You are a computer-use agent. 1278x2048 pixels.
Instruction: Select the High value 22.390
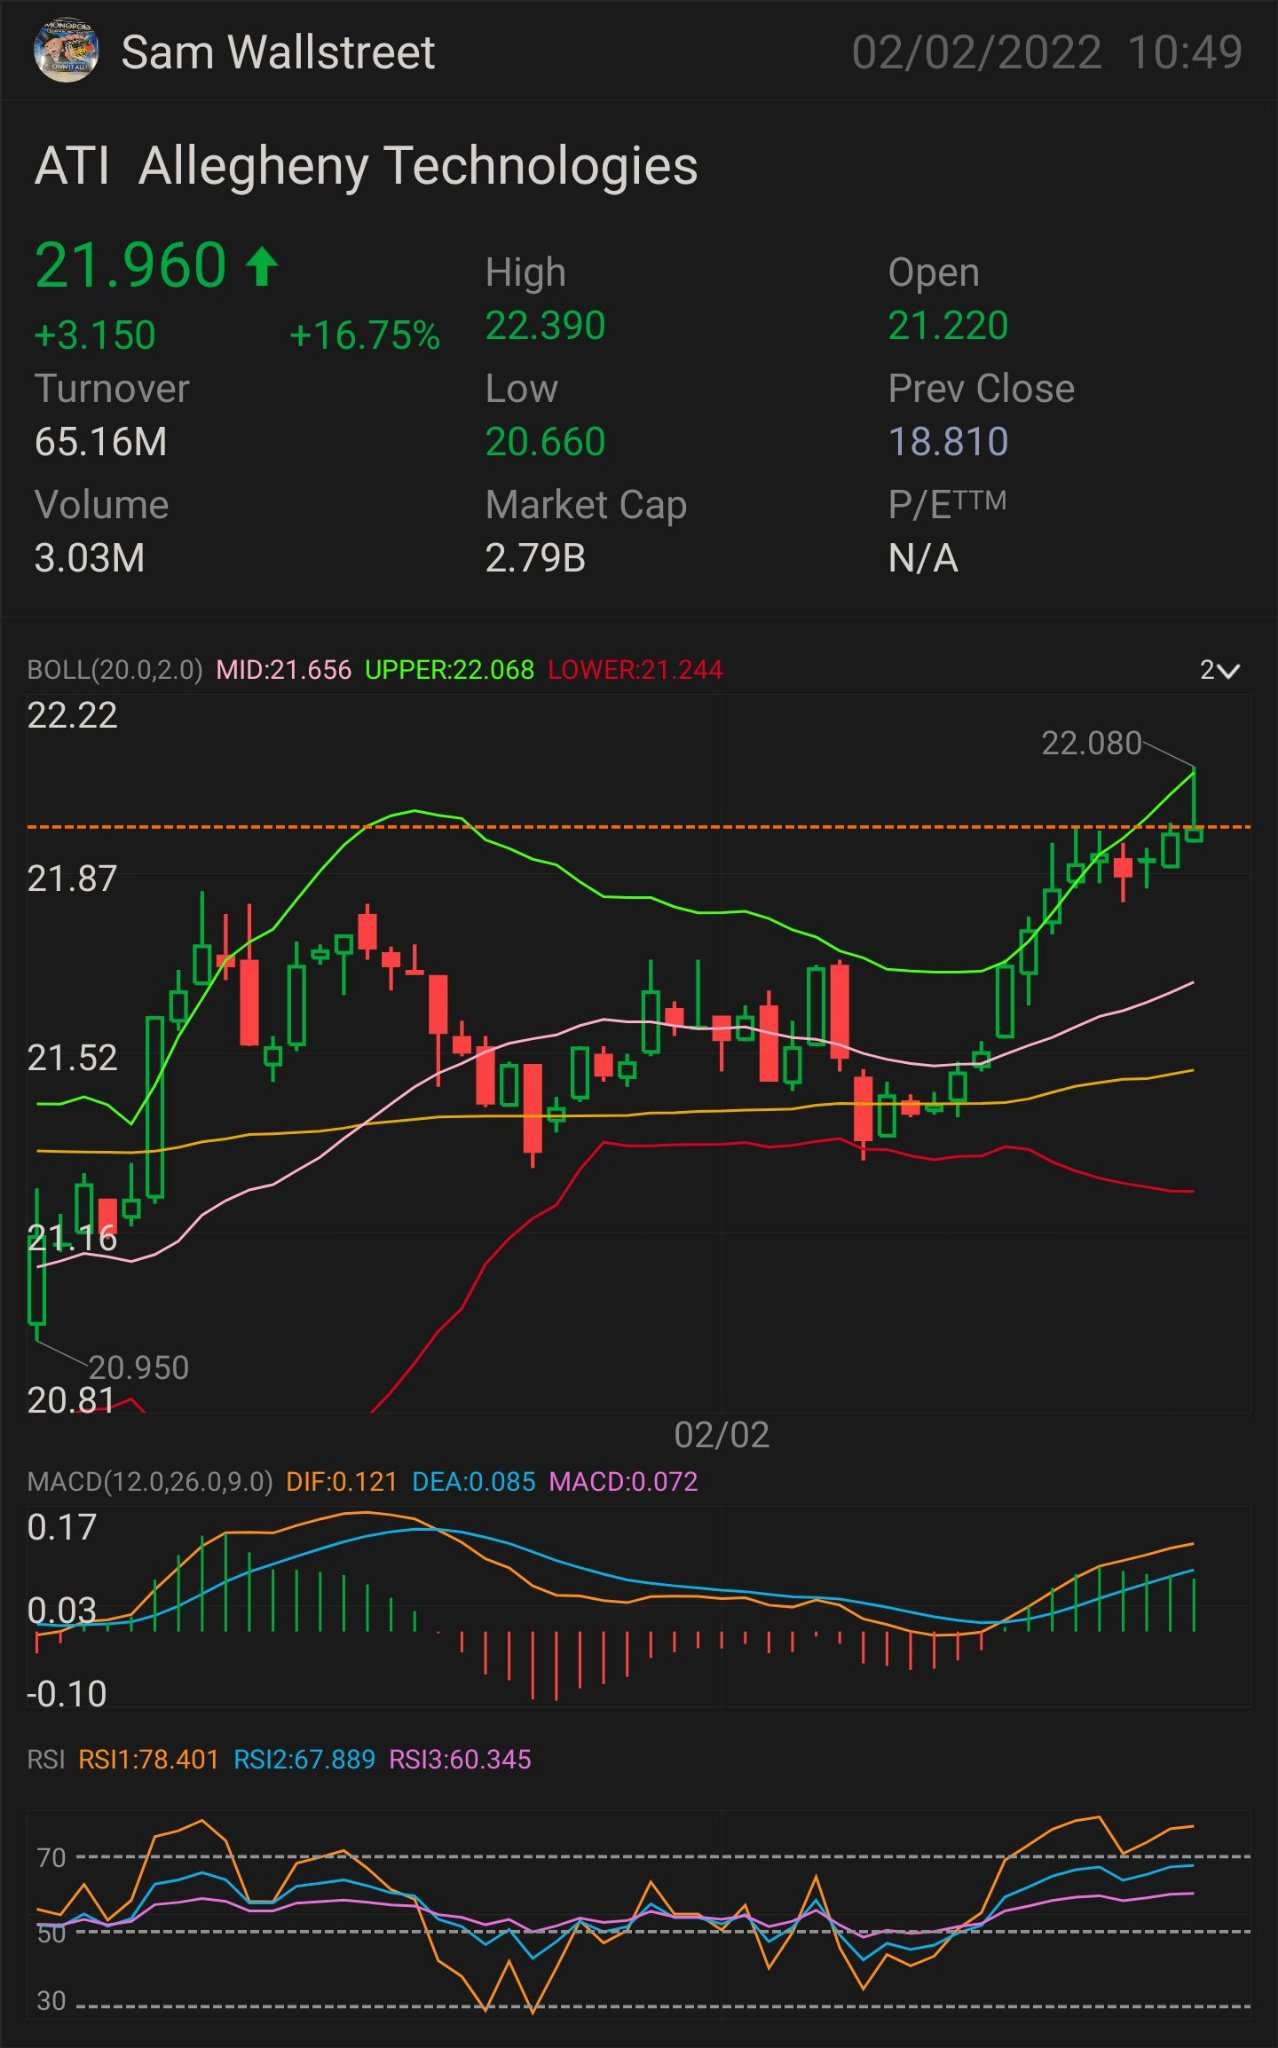(545, 326)
